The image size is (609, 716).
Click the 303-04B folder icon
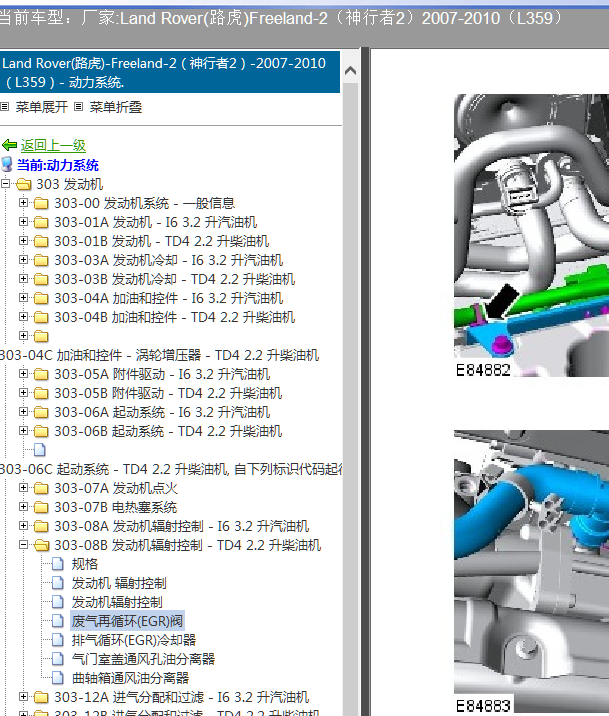click(x=41, y=317)
